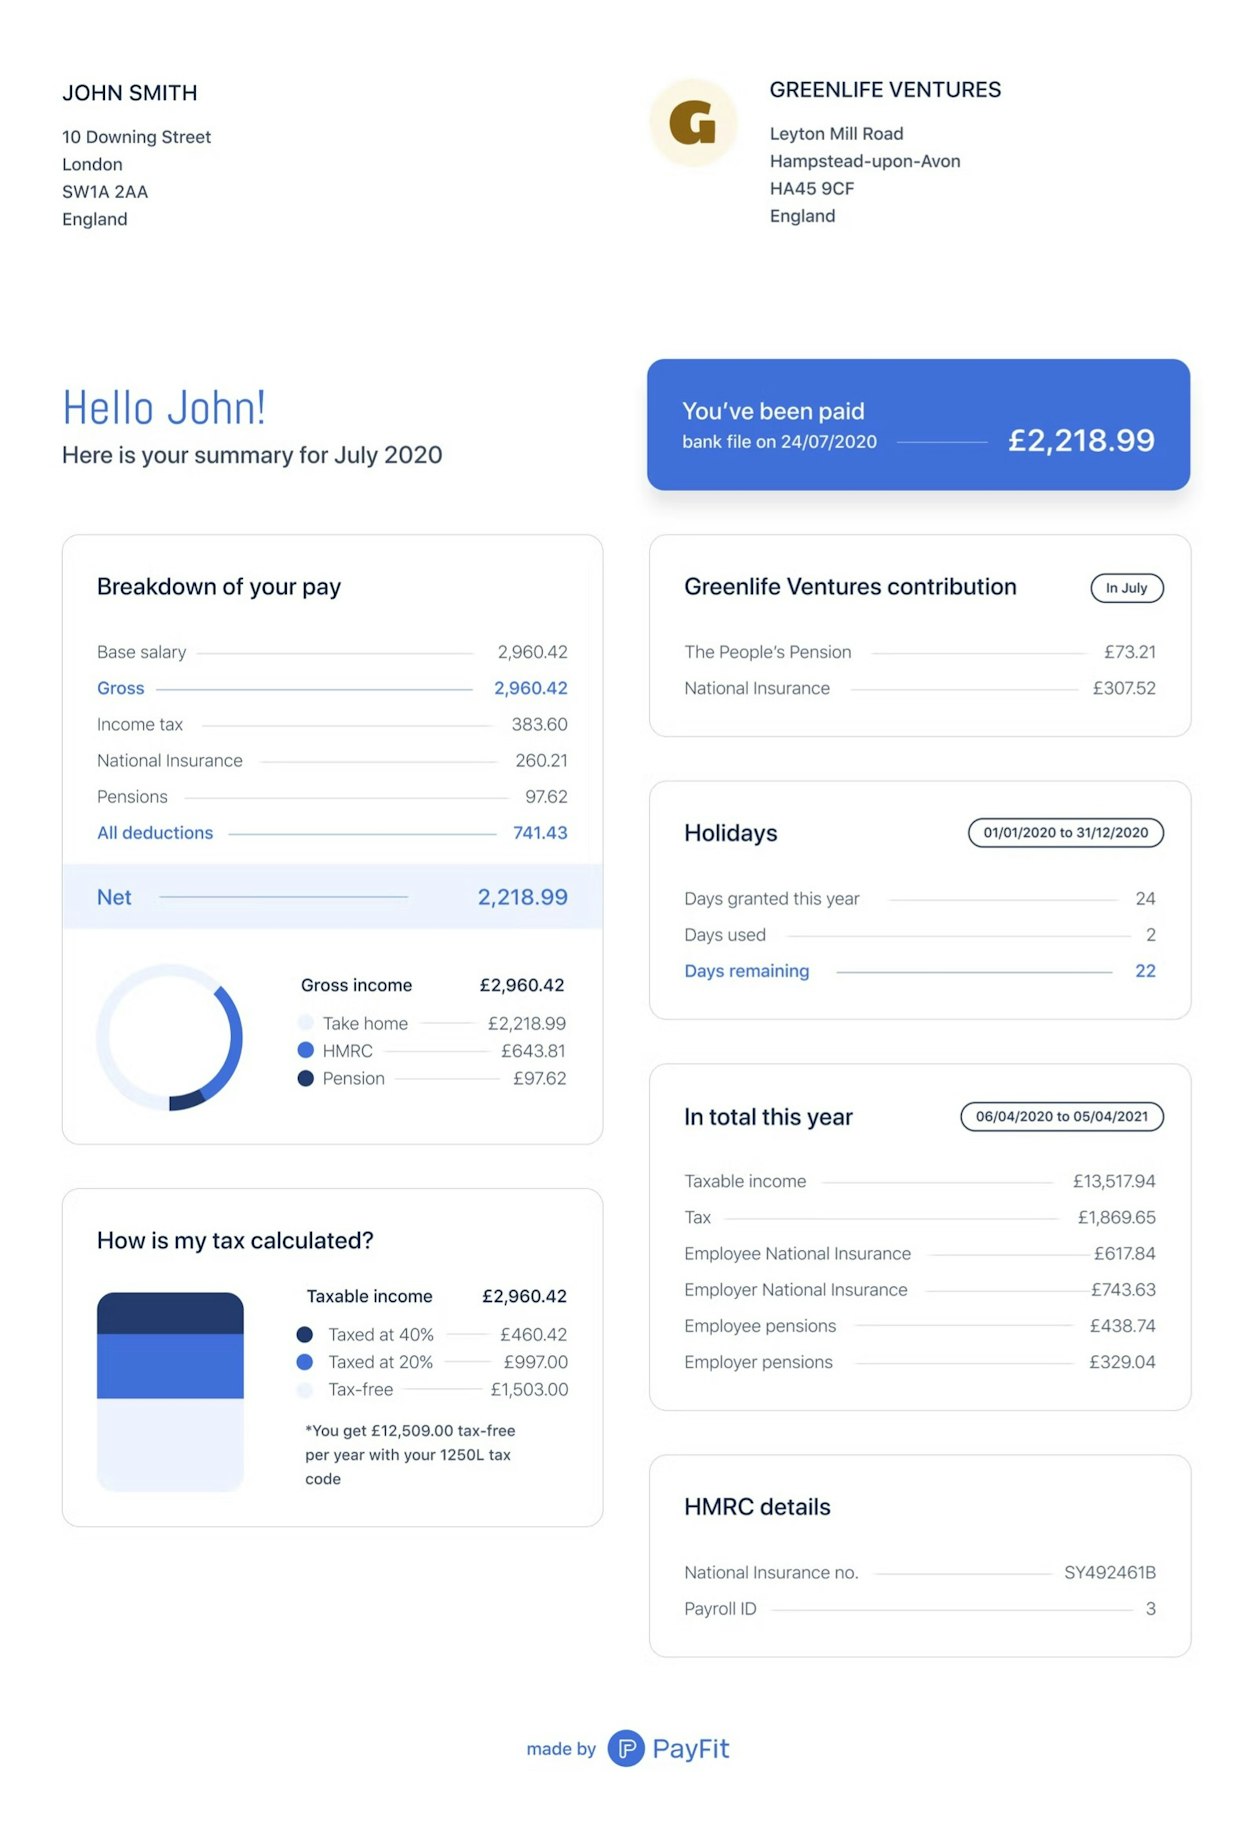The width and height of the screenshot is (1248, 1837).
Task: Click the HMRC amount £643.81
Action: tap(533, 1051)
